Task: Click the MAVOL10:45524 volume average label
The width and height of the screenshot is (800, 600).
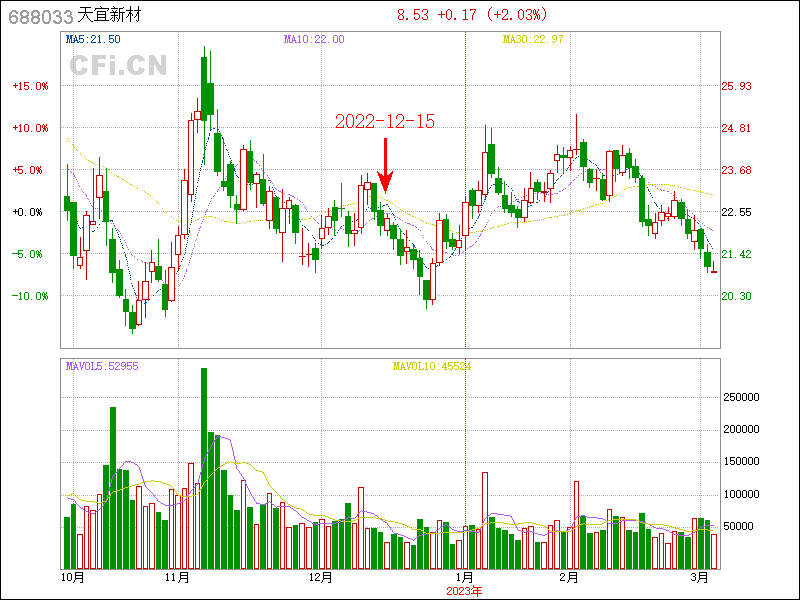Action: point(431,366)
